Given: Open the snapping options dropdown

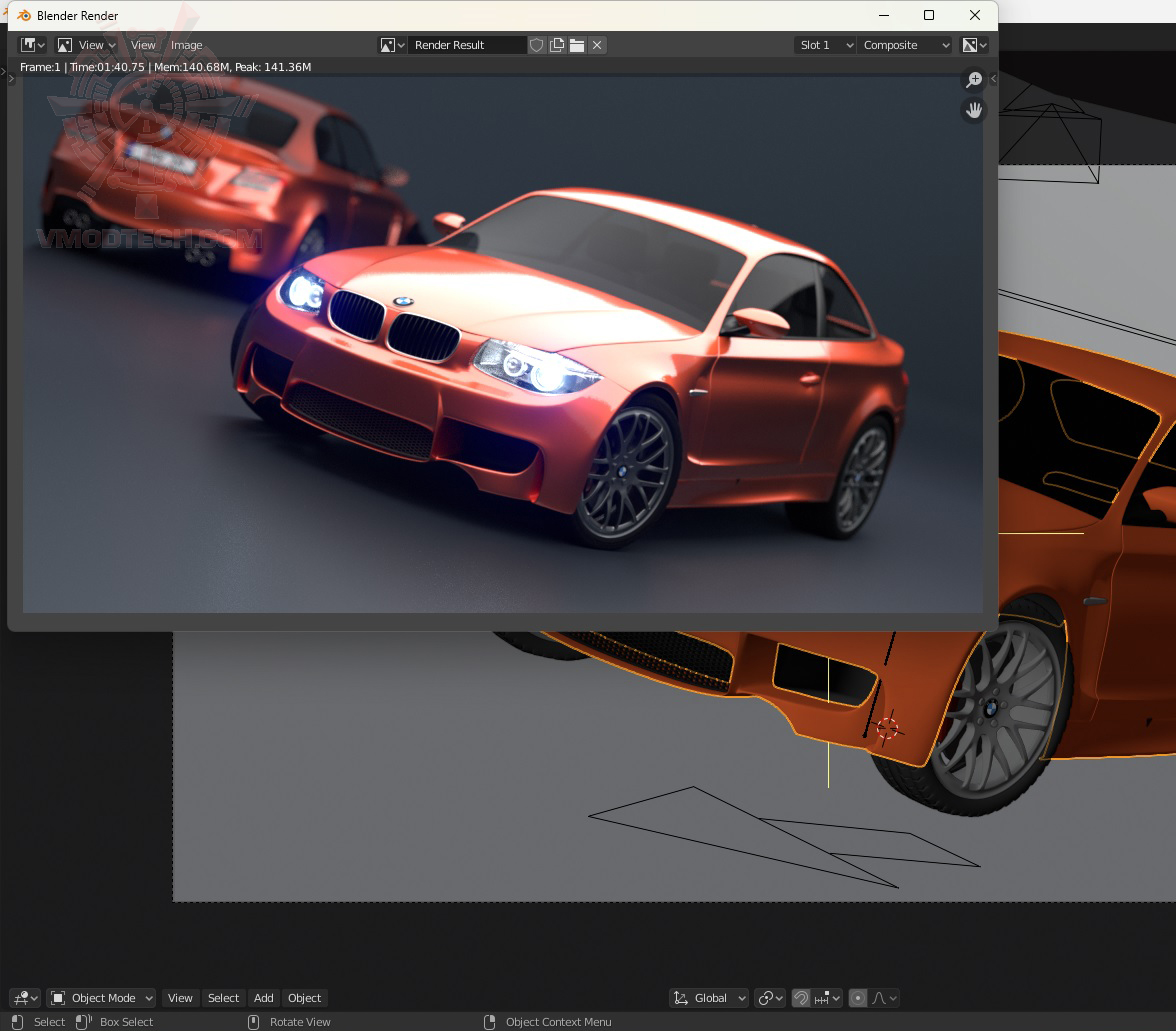Looking at the screenshot, I should click(x=827, y=998).
